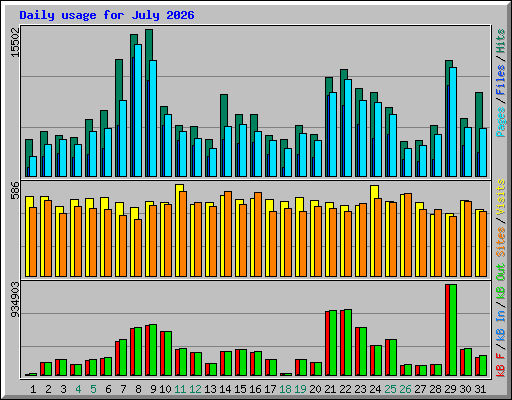The width and height of the screenshot is (512, 400).
Task: Click the Hits legend label
Action: [501, 41]
